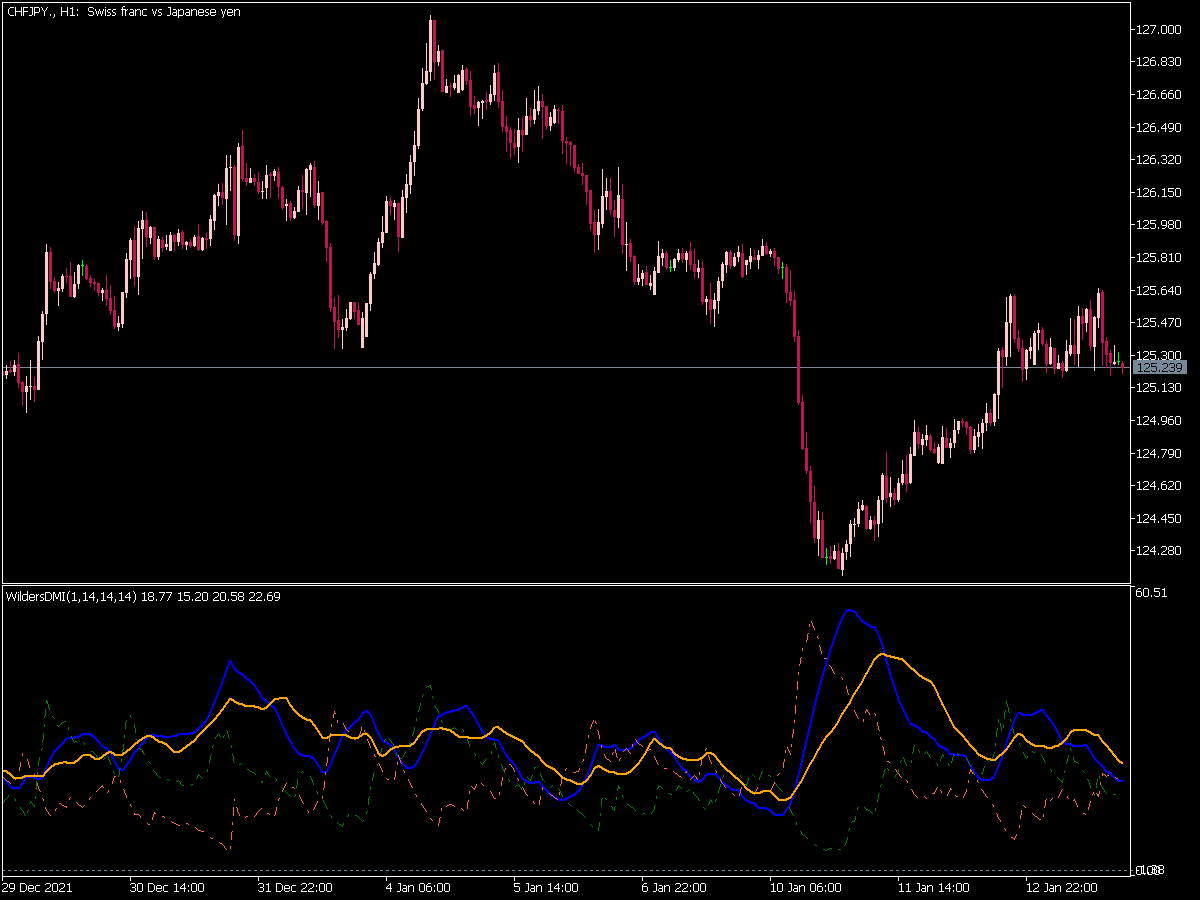
Task: Click the 126.320 price axis label
Action: (1160, 160)
